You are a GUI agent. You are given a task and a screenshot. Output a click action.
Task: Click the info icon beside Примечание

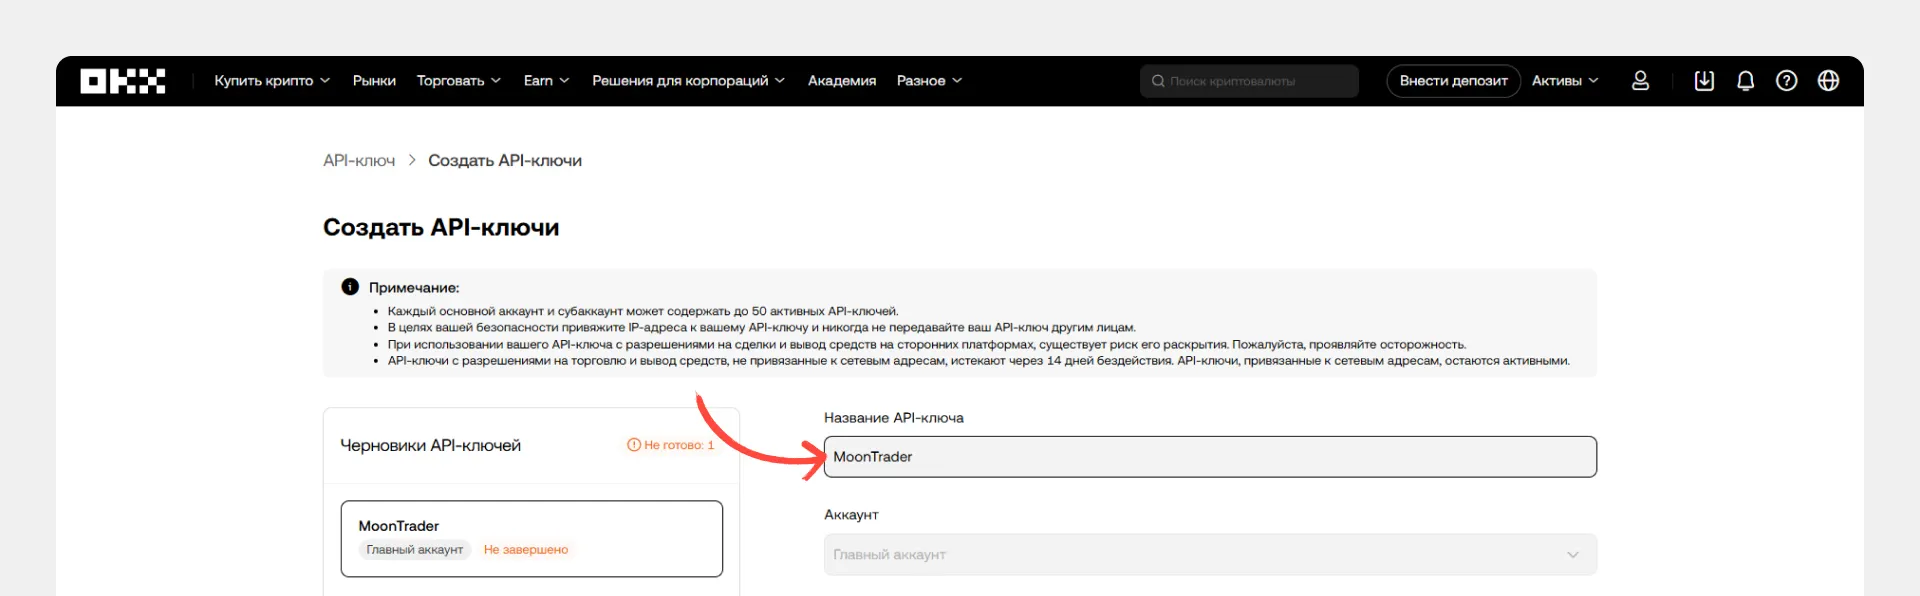click(350, 287)
